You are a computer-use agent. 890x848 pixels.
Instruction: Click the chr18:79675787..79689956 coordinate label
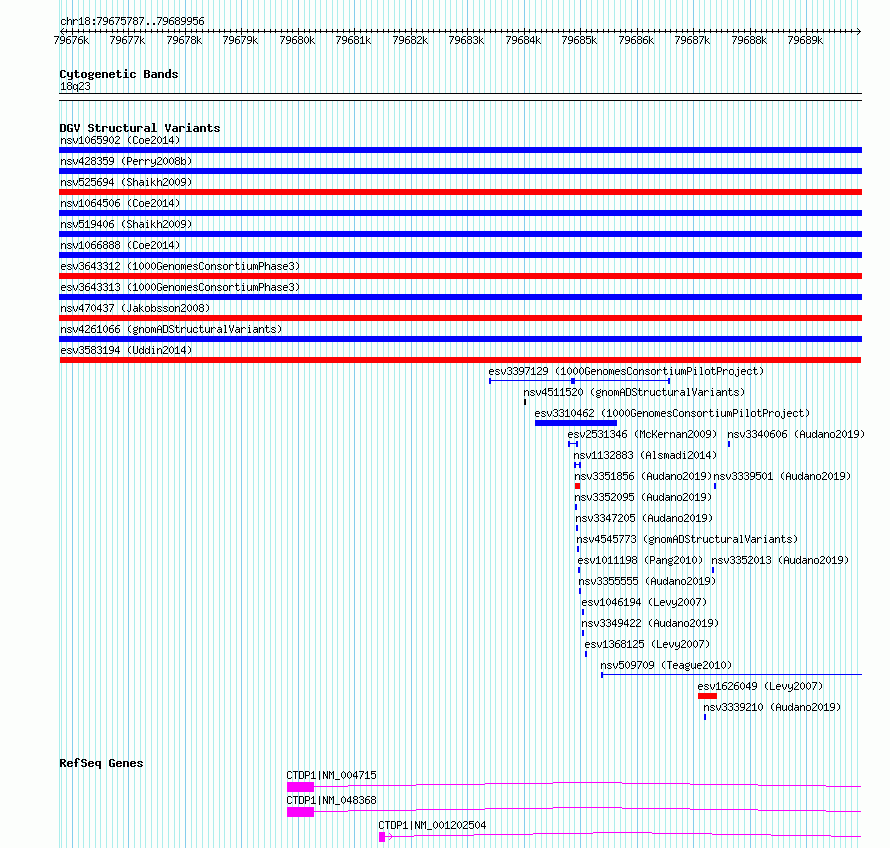click(132, 21)
